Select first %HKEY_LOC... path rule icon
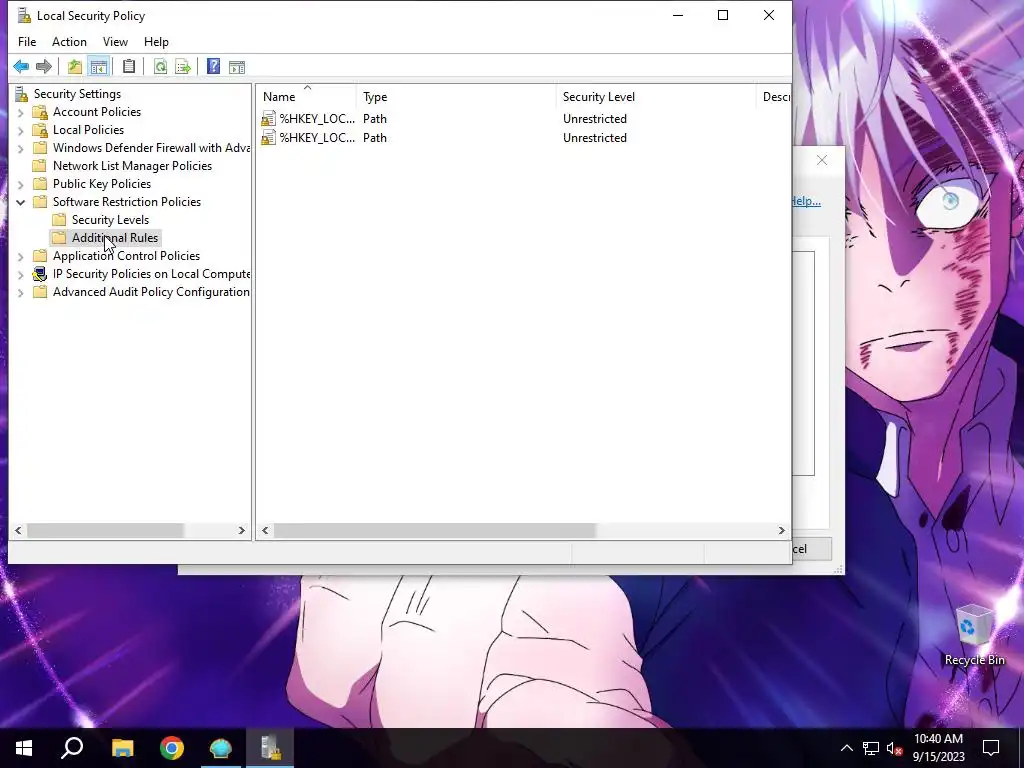Viewport: 1024px width, 768px height. point(268,118)
